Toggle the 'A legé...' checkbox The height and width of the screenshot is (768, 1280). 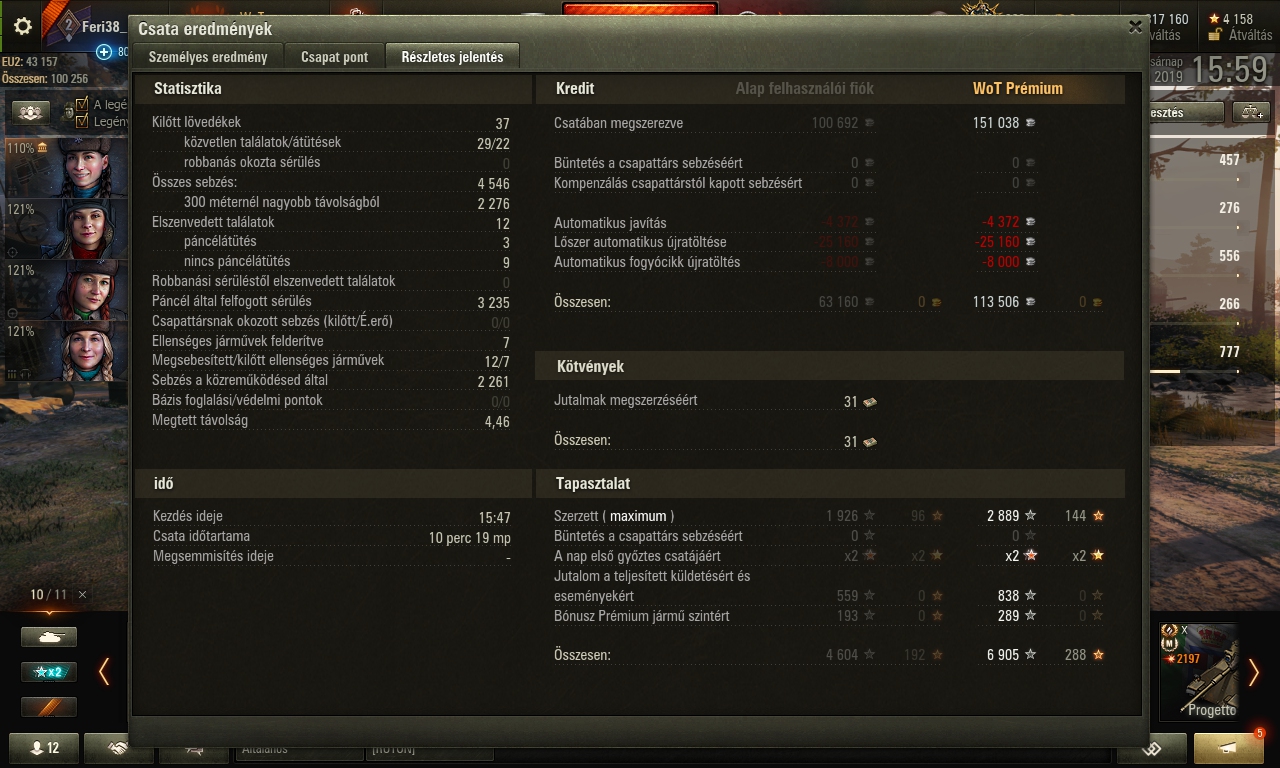(82, 104)
